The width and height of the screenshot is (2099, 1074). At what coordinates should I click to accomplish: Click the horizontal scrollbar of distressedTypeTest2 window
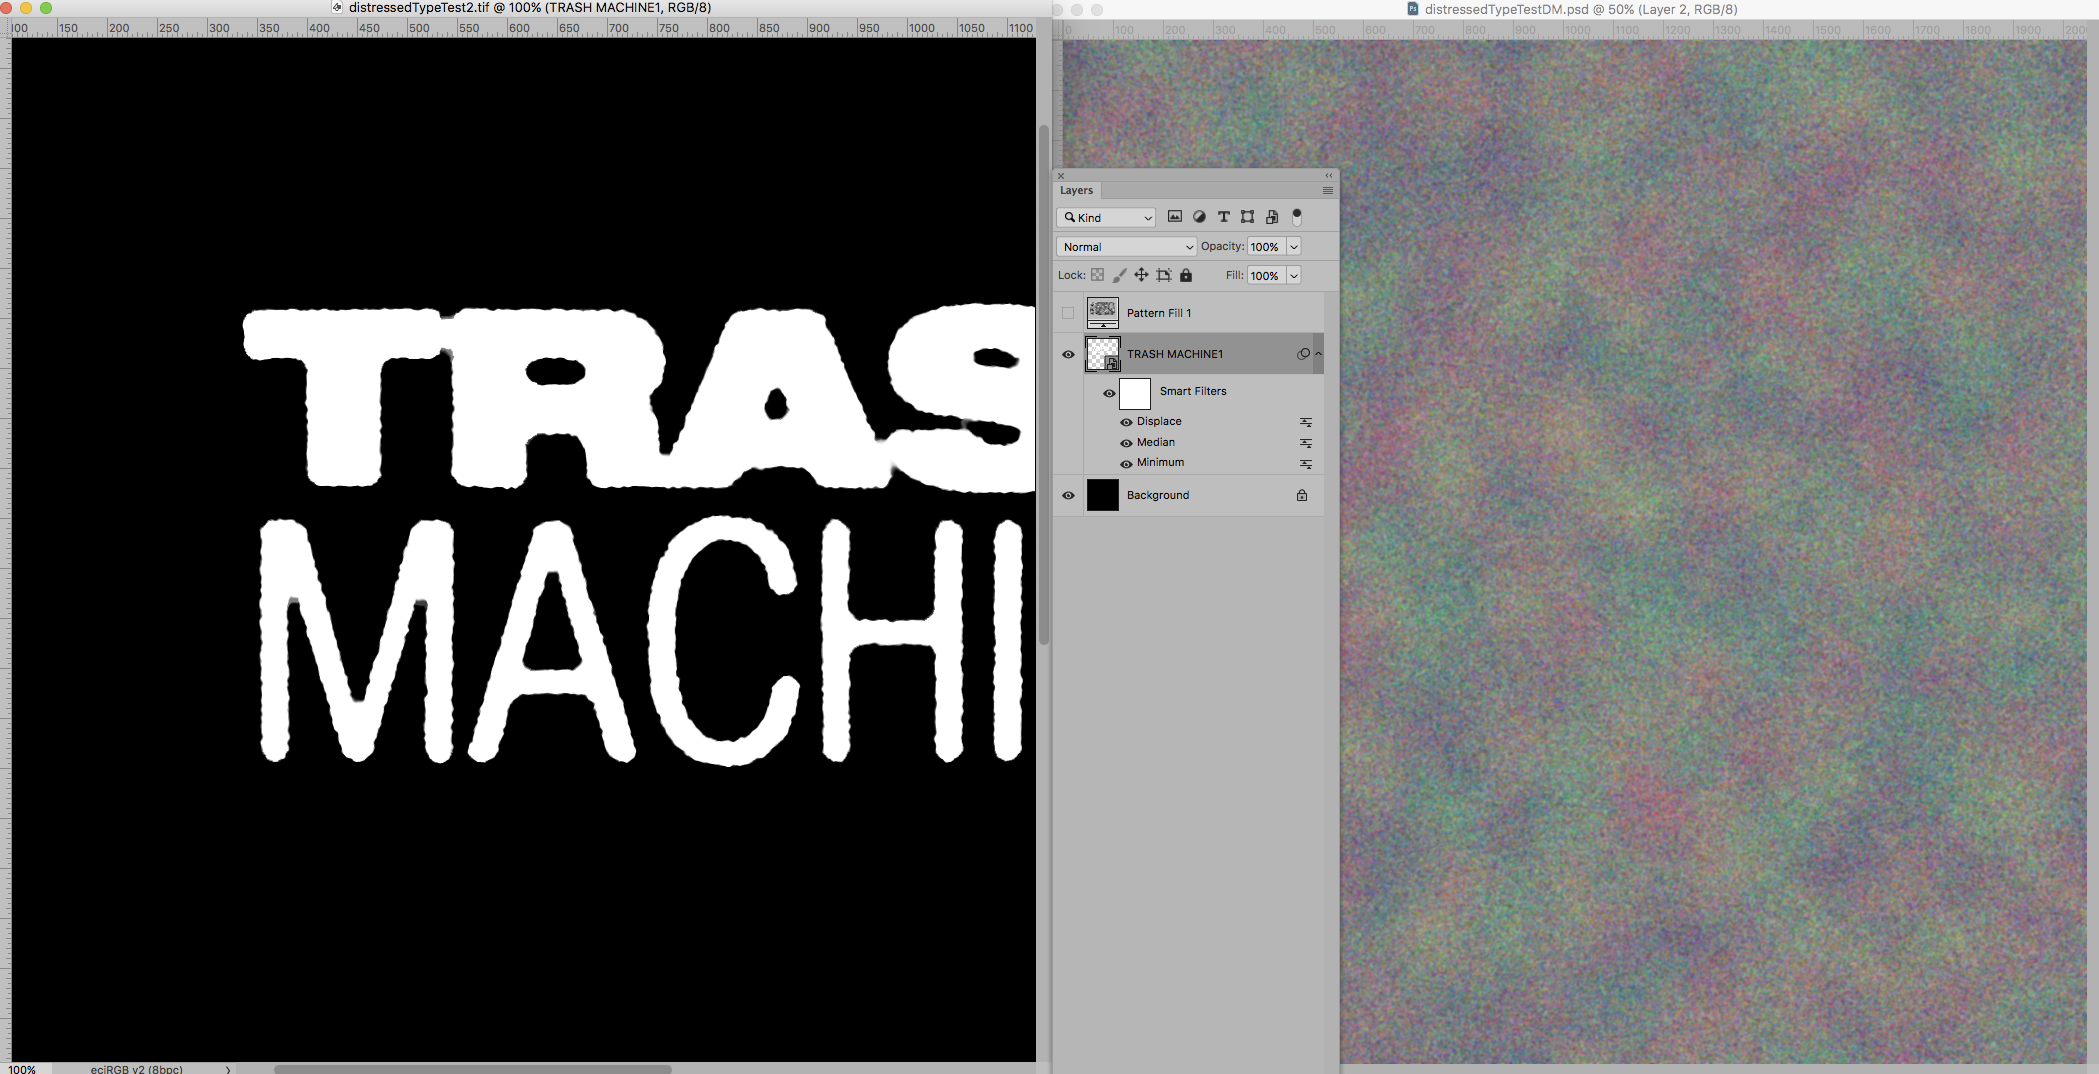473,1069
